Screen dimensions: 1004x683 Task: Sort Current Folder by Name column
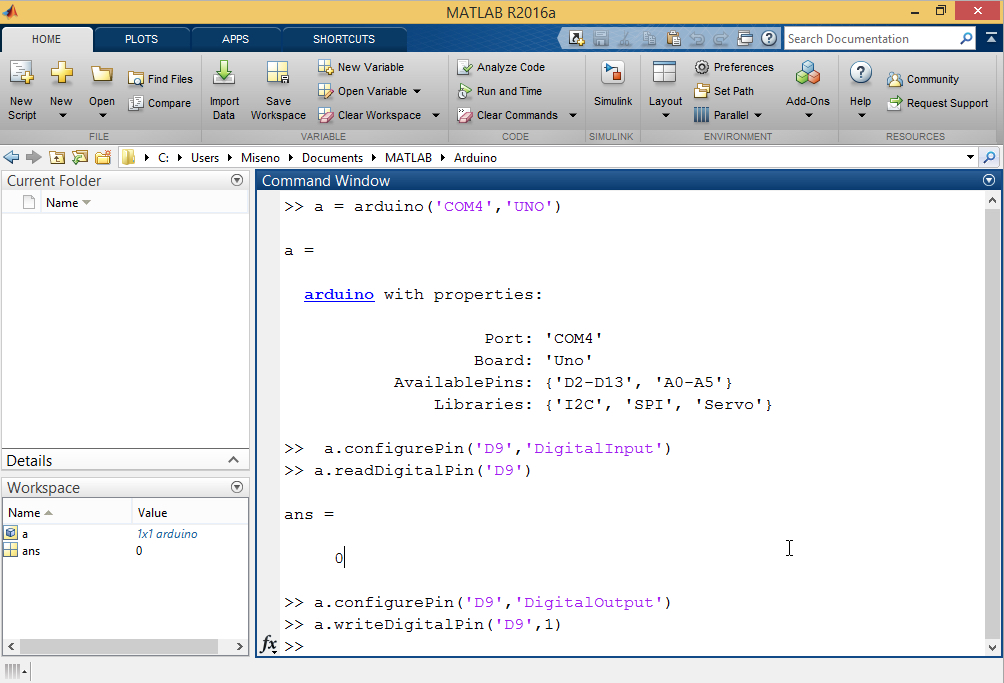tap(68, 203)
